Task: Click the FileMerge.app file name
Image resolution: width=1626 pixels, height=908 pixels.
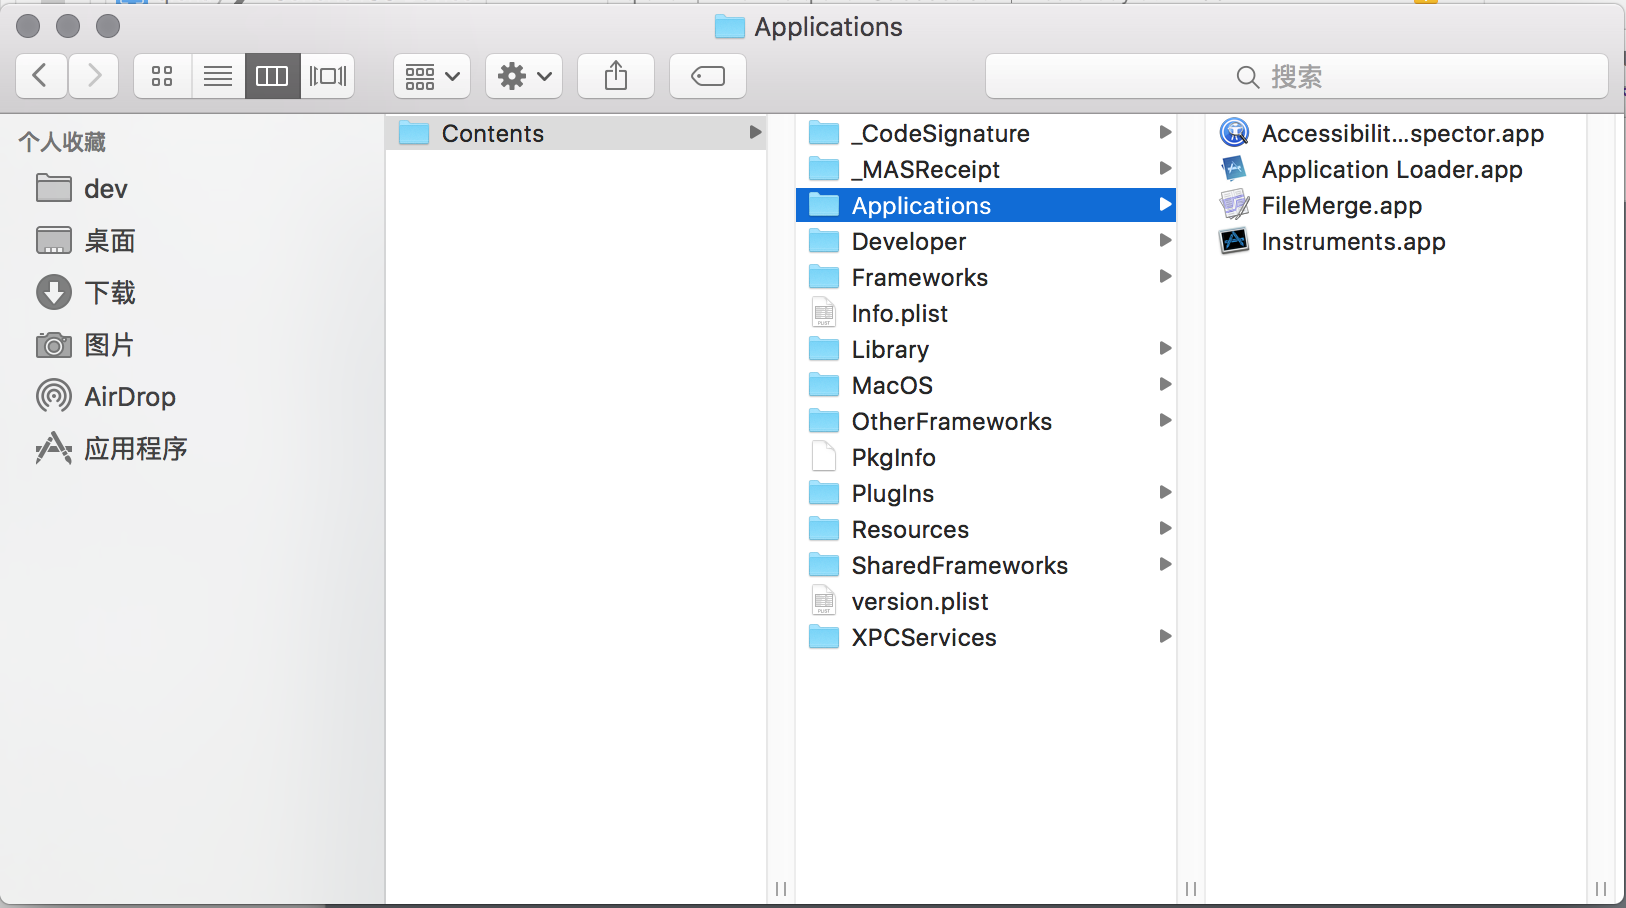Action: click(x=1342, y=206)
